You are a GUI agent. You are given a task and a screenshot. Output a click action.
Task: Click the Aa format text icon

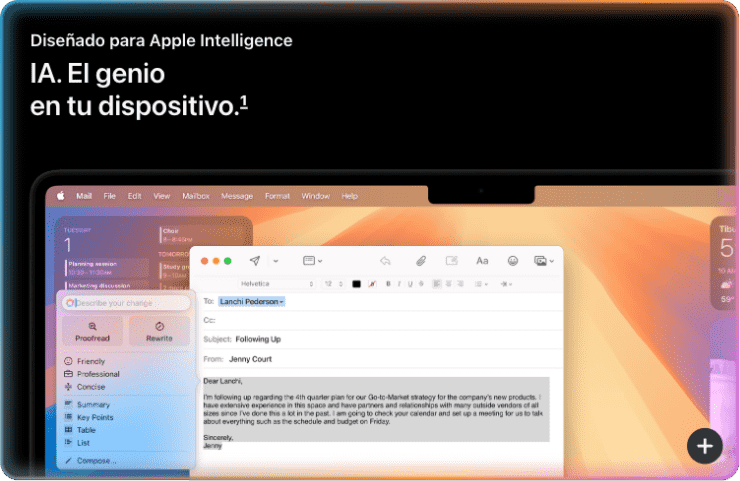point(482,261)
